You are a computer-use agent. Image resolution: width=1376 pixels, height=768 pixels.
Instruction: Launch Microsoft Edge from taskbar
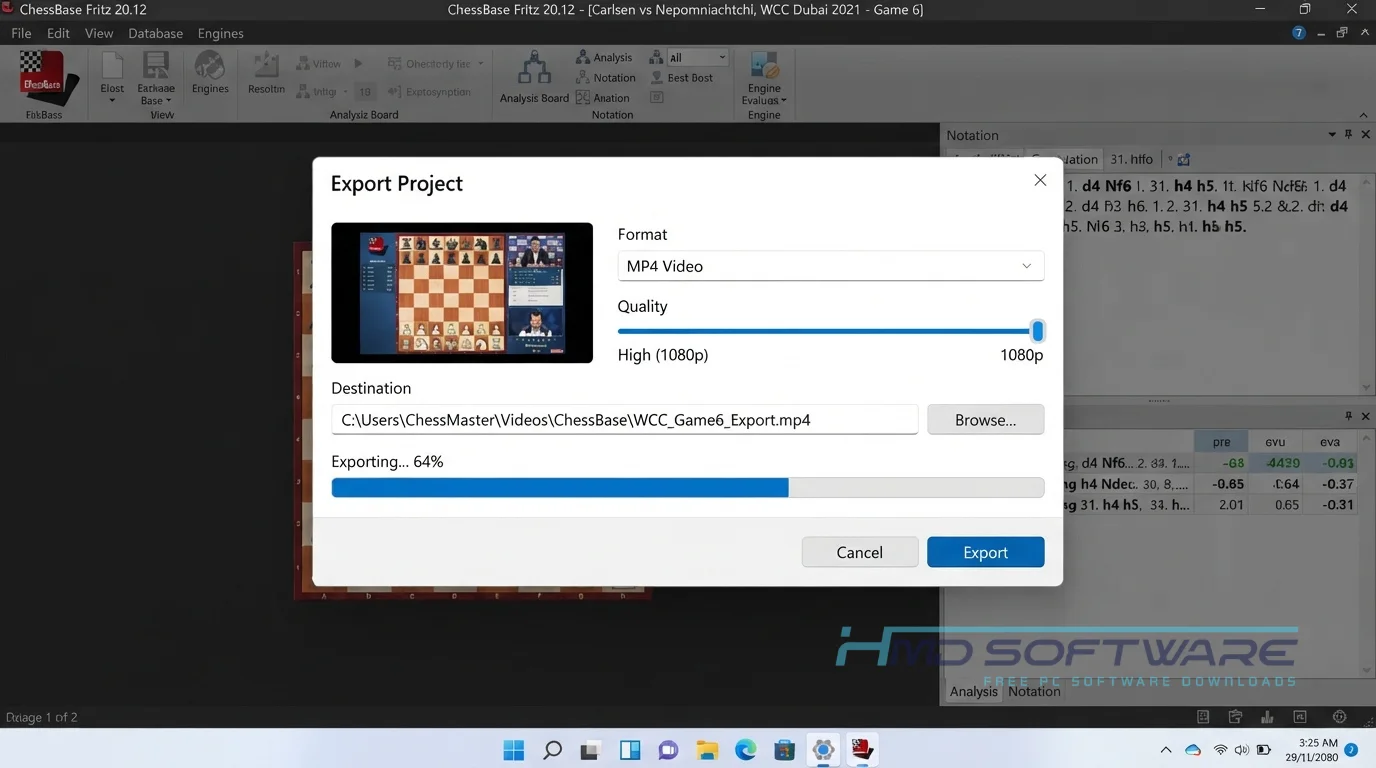(746, 750)
